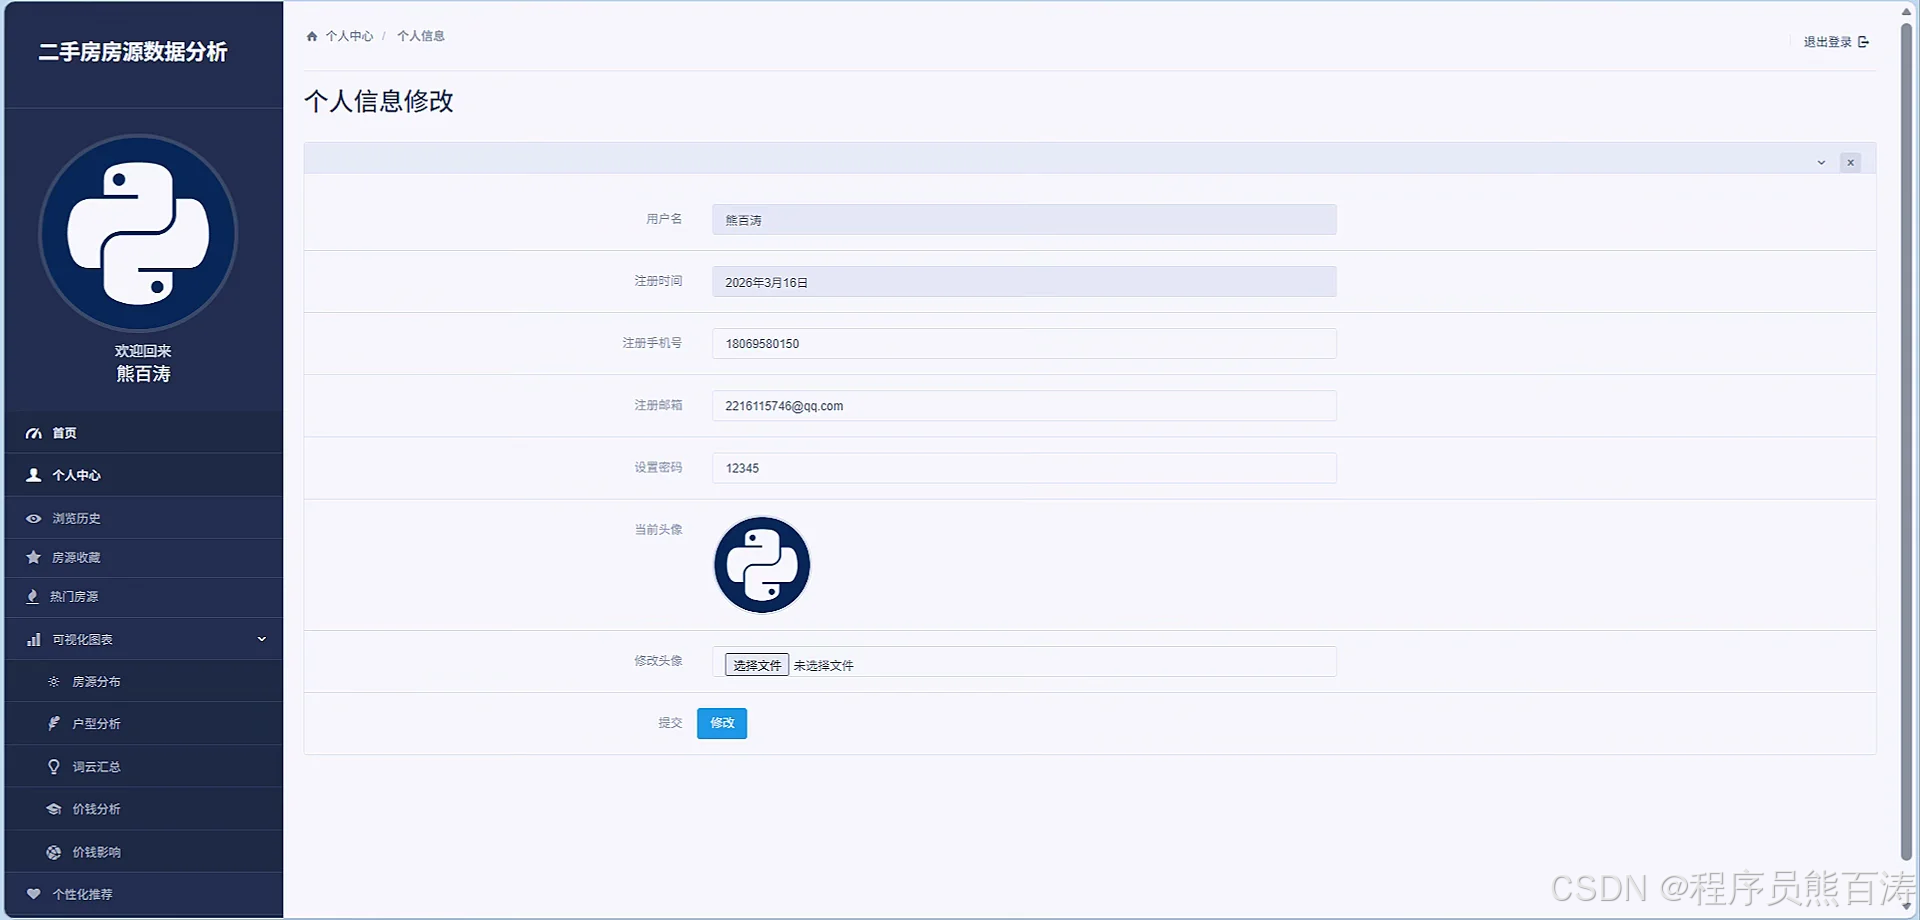Click the bulb icon beside 词云汇总
The image size is (1920, 920).
click(54, 766)
